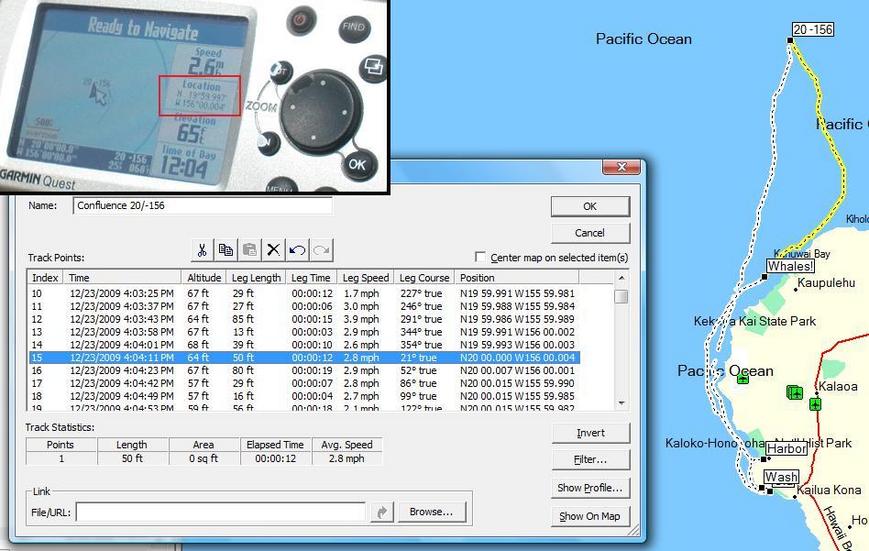
Task: Select track point row with index 18
Action: 304,396
